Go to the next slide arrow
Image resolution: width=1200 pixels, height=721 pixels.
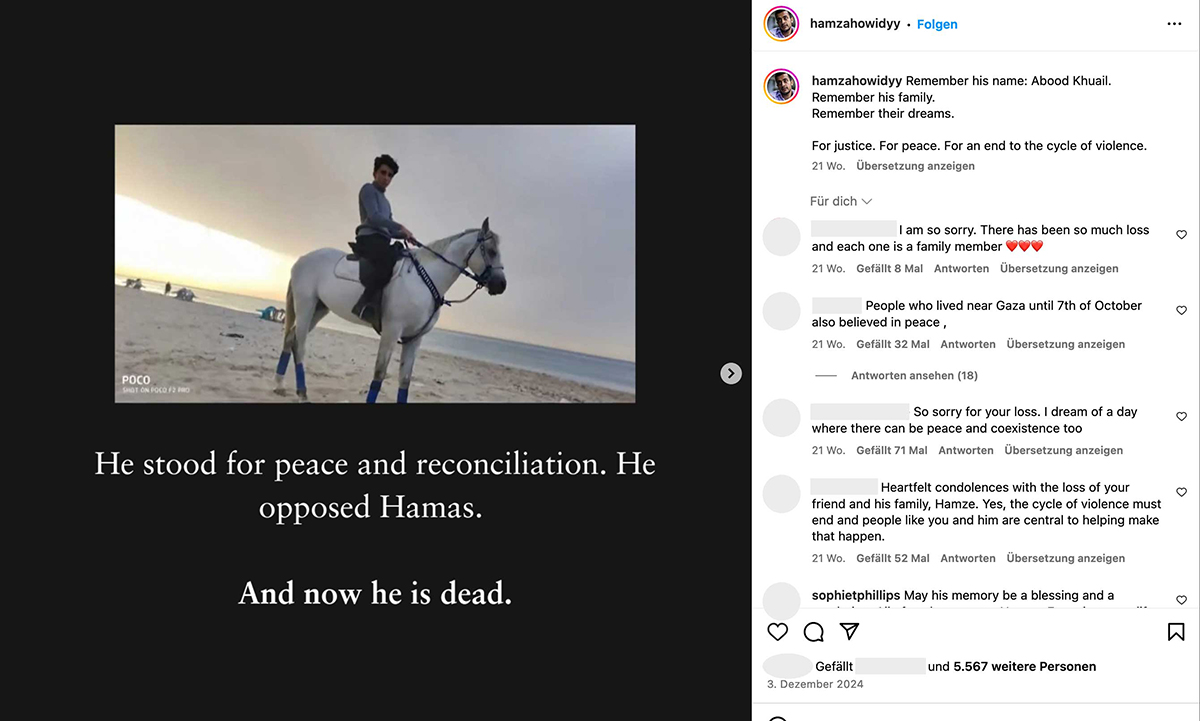click(731, 373)
